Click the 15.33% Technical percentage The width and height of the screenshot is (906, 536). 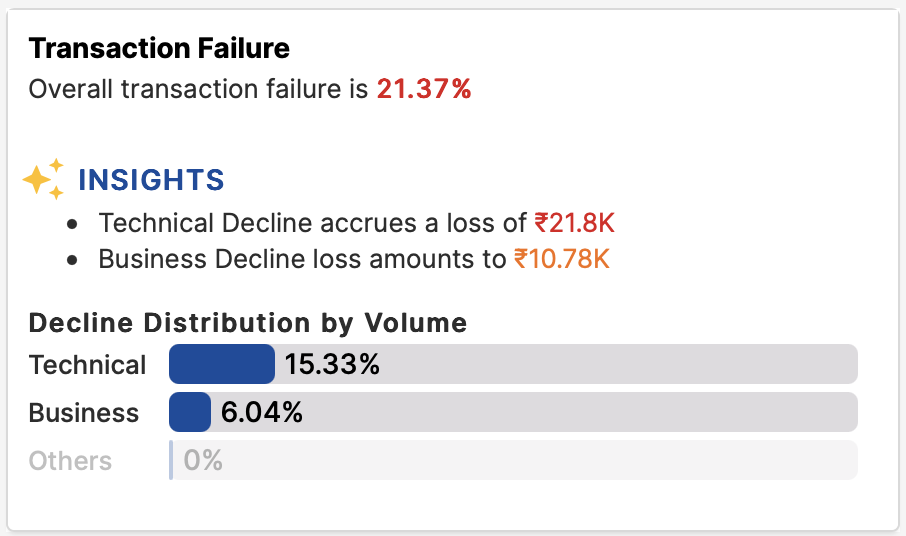coord(332,365)
